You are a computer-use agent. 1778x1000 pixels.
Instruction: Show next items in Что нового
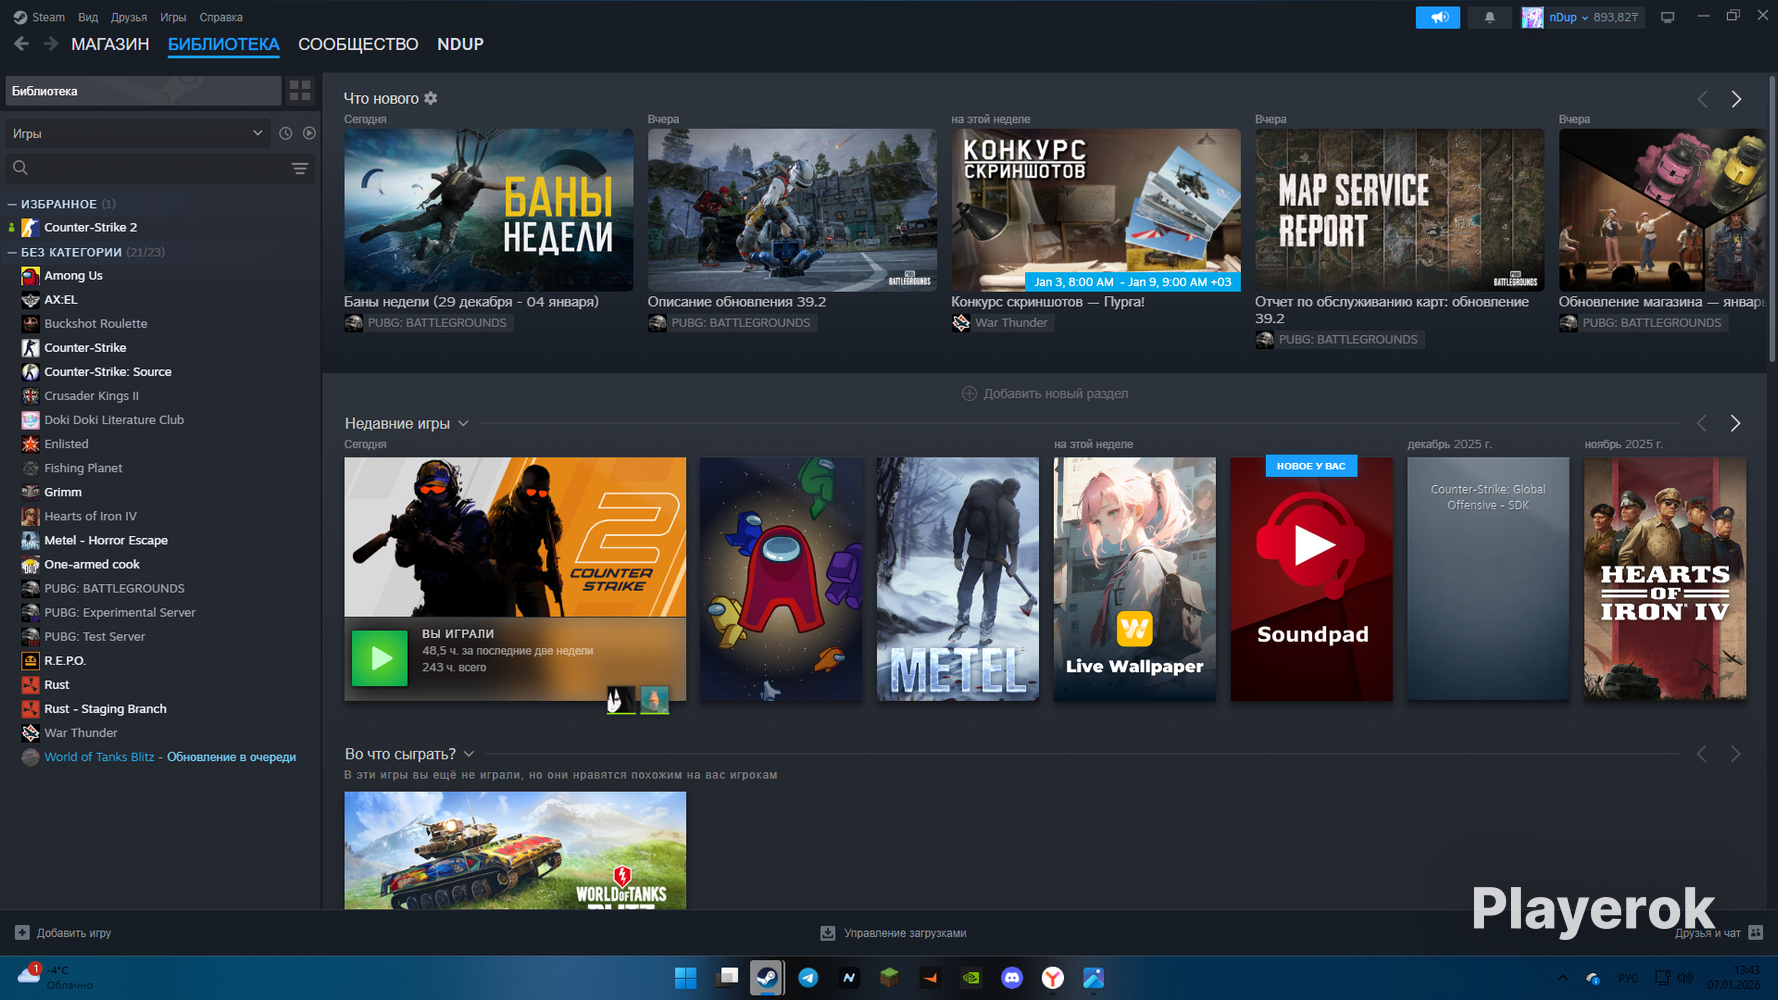click(x=1736, y=99)
